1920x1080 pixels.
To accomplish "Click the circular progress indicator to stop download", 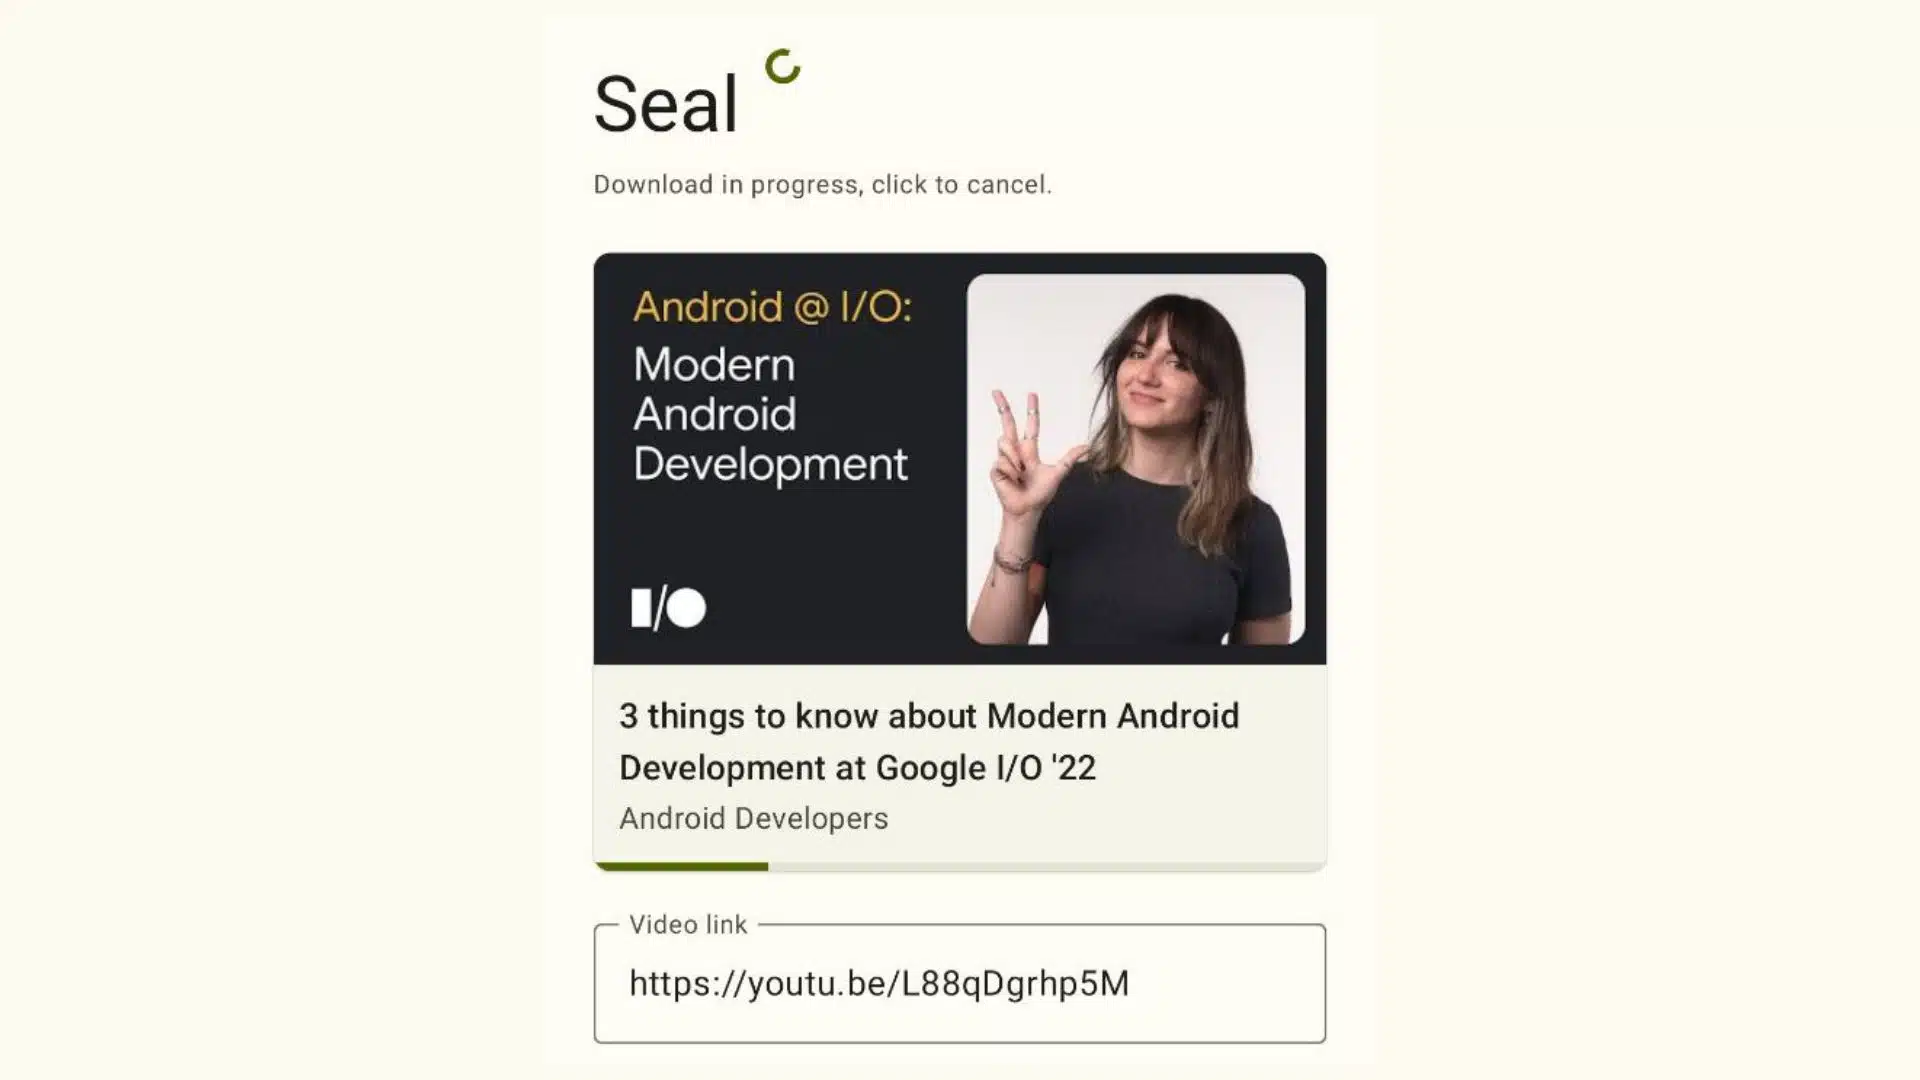I will (783, 68).
